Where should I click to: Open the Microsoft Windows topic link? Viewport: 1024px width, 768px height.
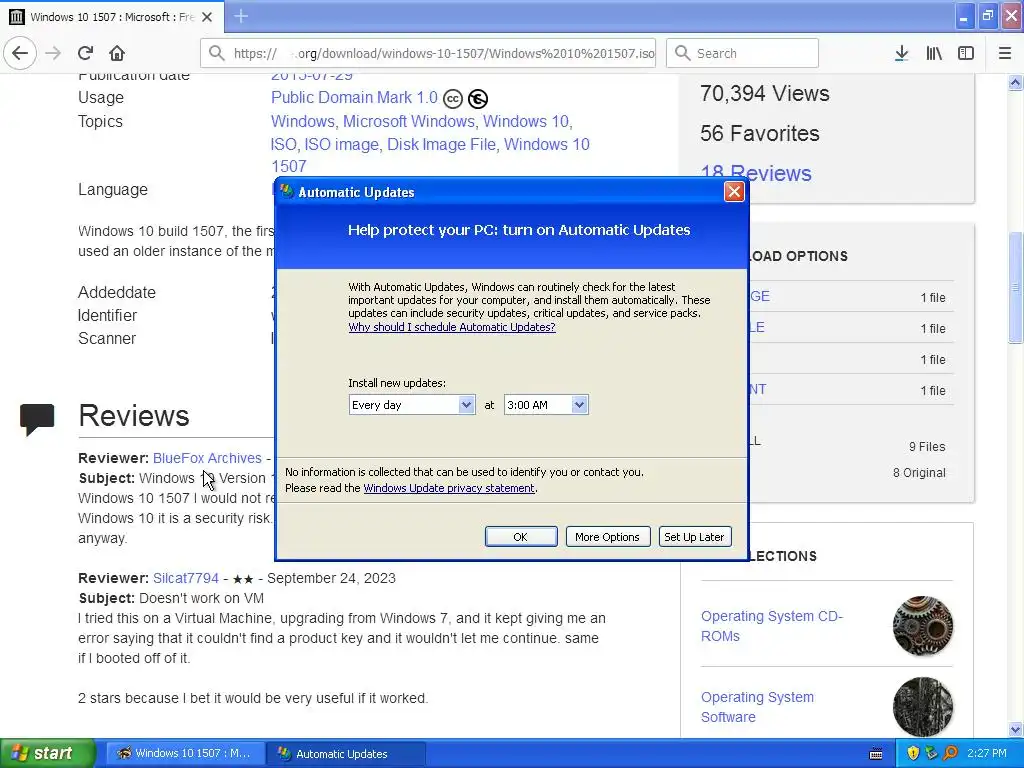coord(409,121)
